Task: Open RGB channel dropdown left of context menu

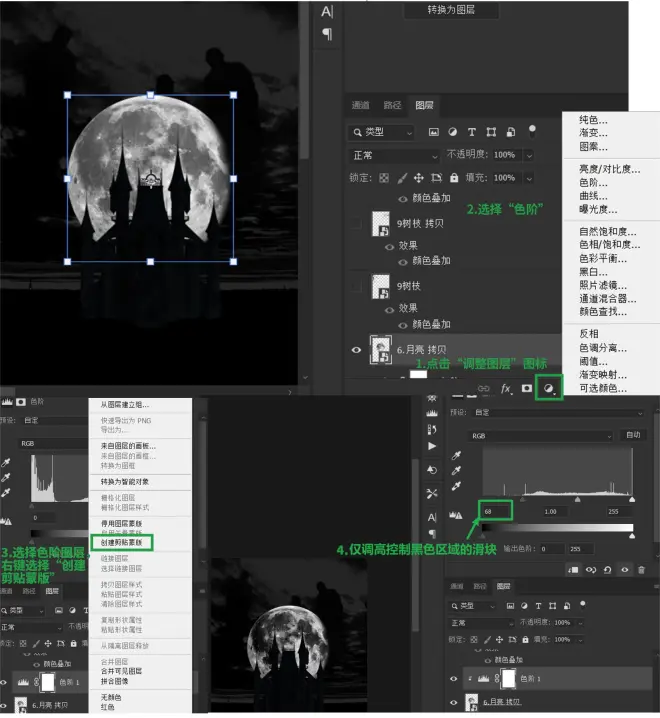Action: pyautogui.click(x=53, y=443)
